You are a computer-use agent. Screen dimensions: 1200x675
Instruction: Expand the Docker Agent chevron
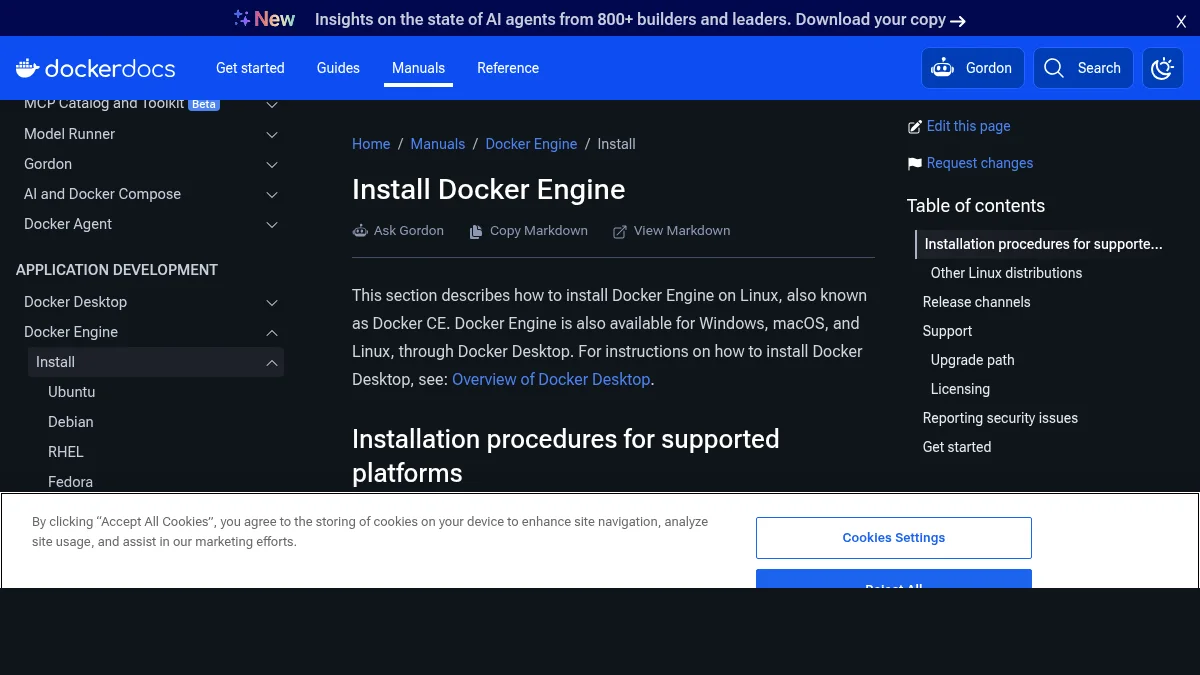click(x=272, y=224)
